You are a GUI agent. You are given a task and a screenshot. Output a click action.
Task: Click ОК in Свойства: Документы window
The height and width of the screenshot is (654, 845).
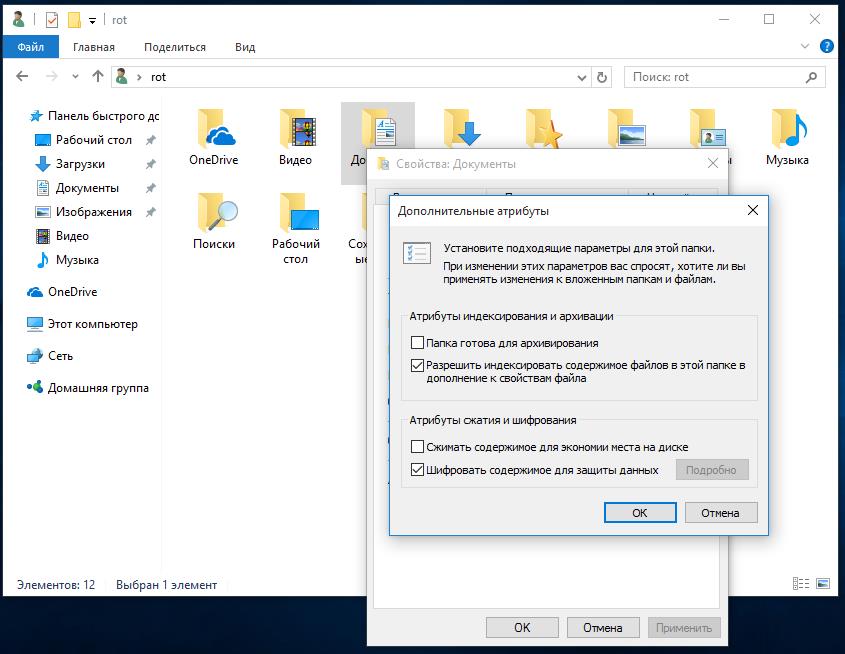click(x=522, y=628)
